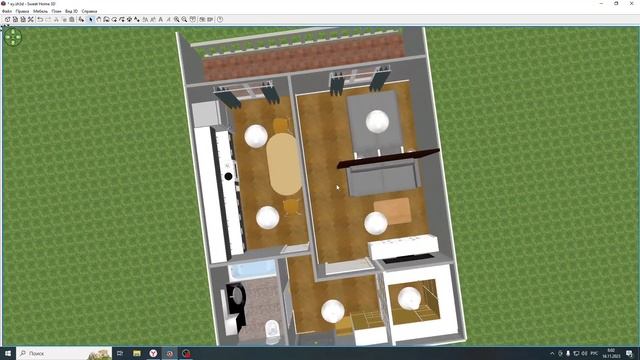Click the New home toolbar icon
The image size is (640, 360).
pos(7,19)
